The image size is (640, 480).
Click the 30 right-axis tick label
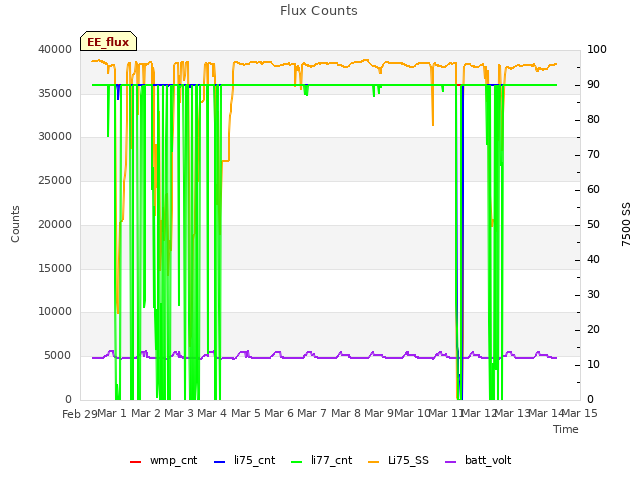(x=593, y=294)
